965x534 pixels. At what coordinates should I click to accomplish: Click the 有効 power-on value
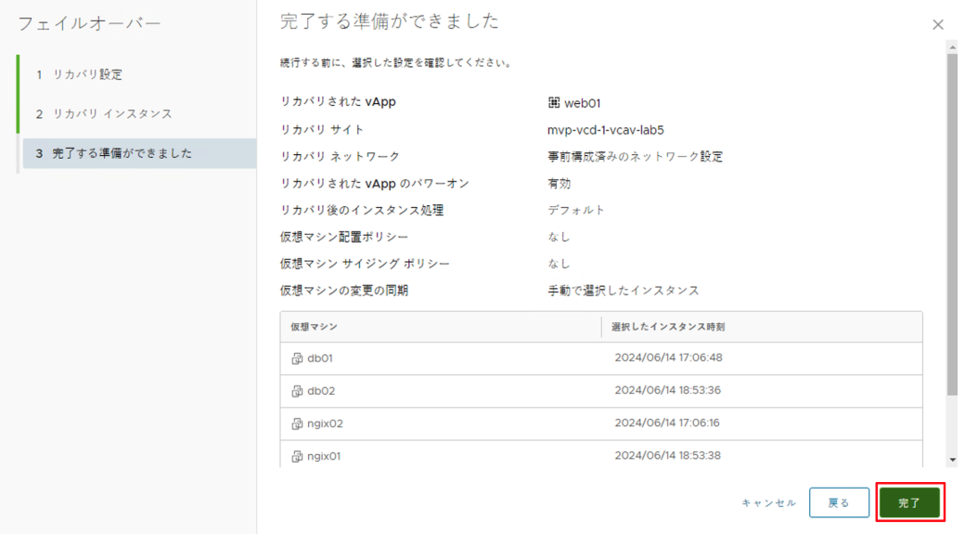tap(559, 183)
